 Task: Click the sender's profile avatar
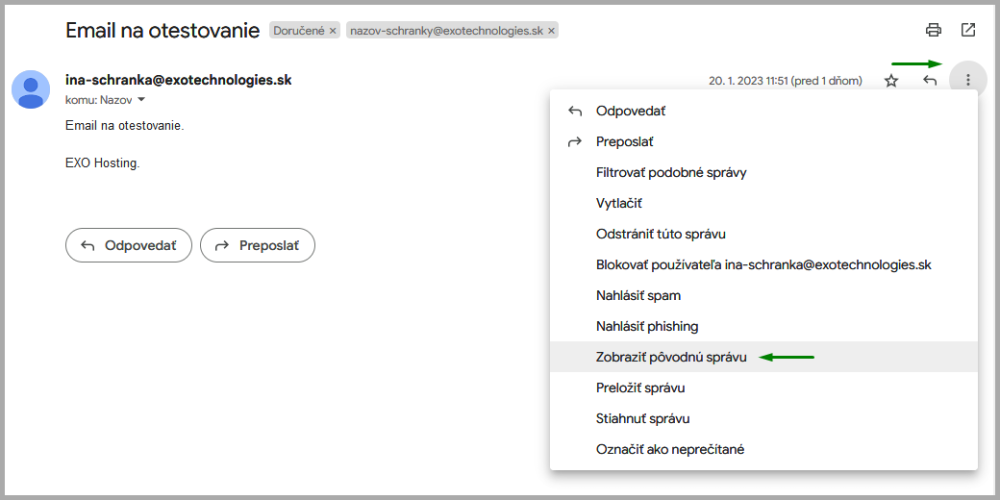pyautogui.click(x=31, y=89)
